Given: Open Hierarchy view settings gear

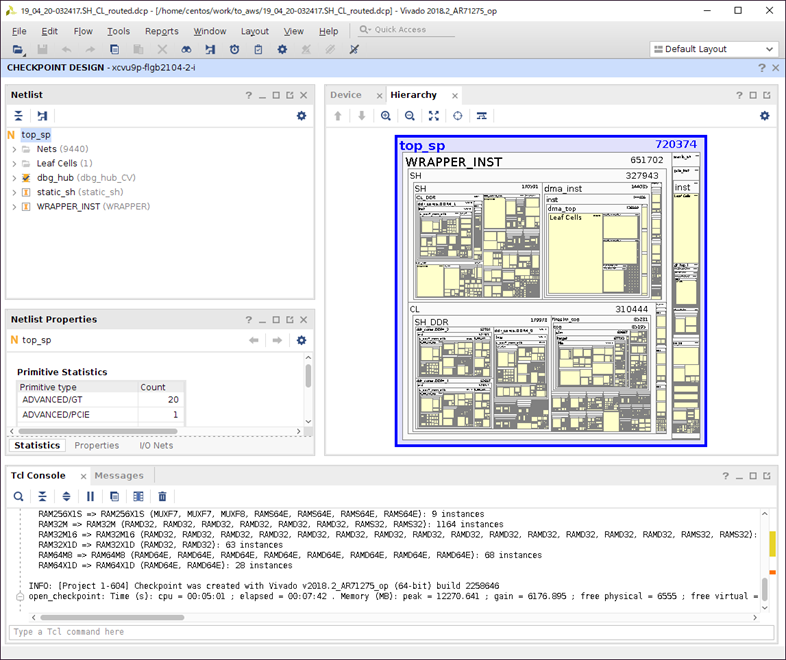Looking at the screenshot, I should pyautogui.click(x=764, y=116).
